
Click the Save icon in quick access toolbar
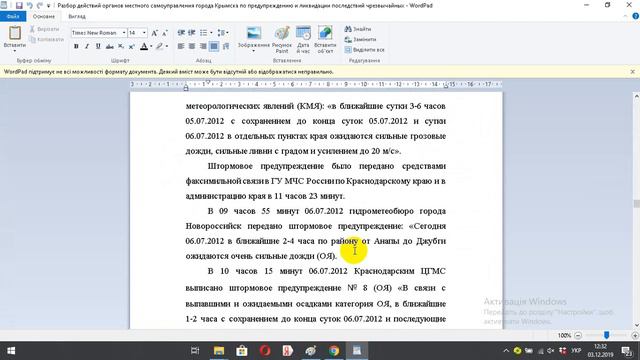(x=19, y=5)
